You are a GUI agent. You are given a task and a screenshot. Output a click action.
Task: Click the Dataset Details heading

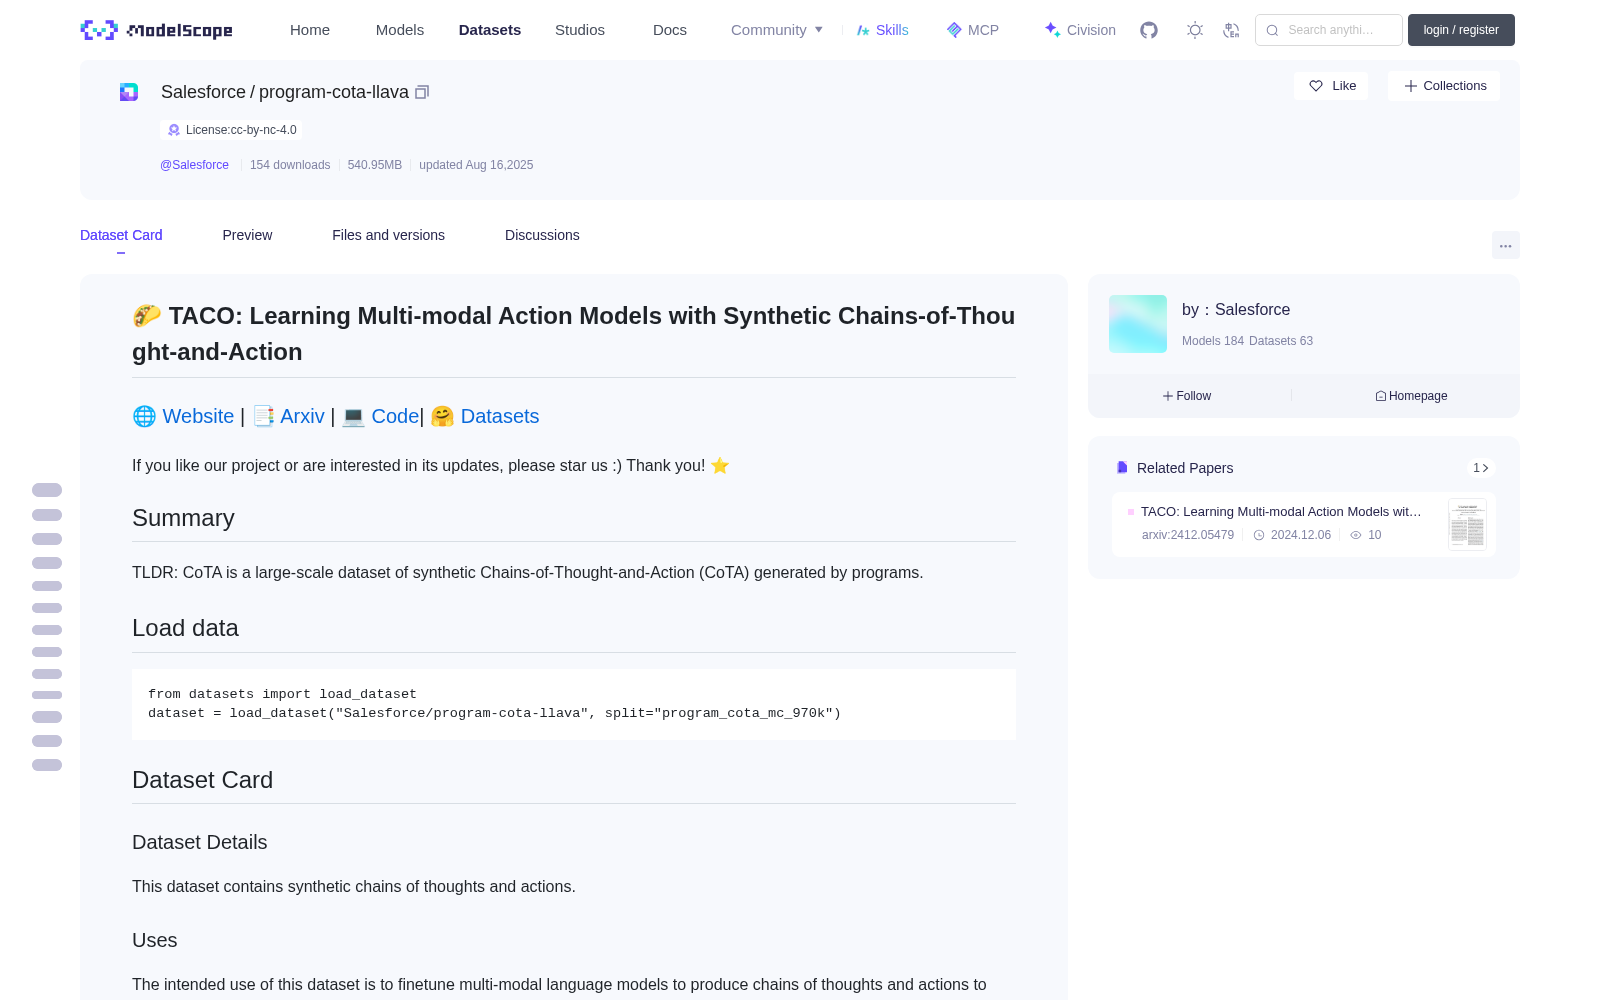[x=200, y=842]
